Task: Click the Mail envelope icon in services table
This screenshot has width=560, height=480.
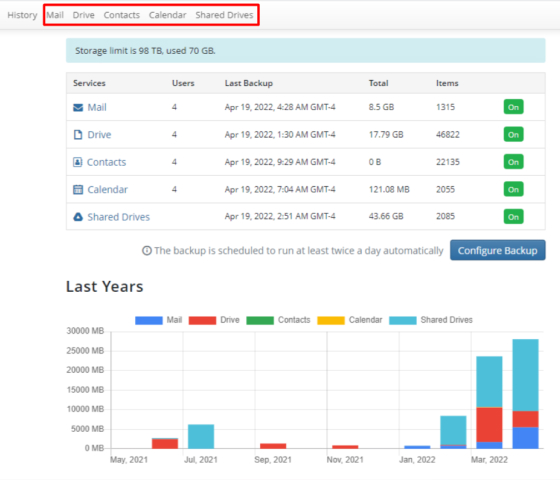Action: point(78,108)
